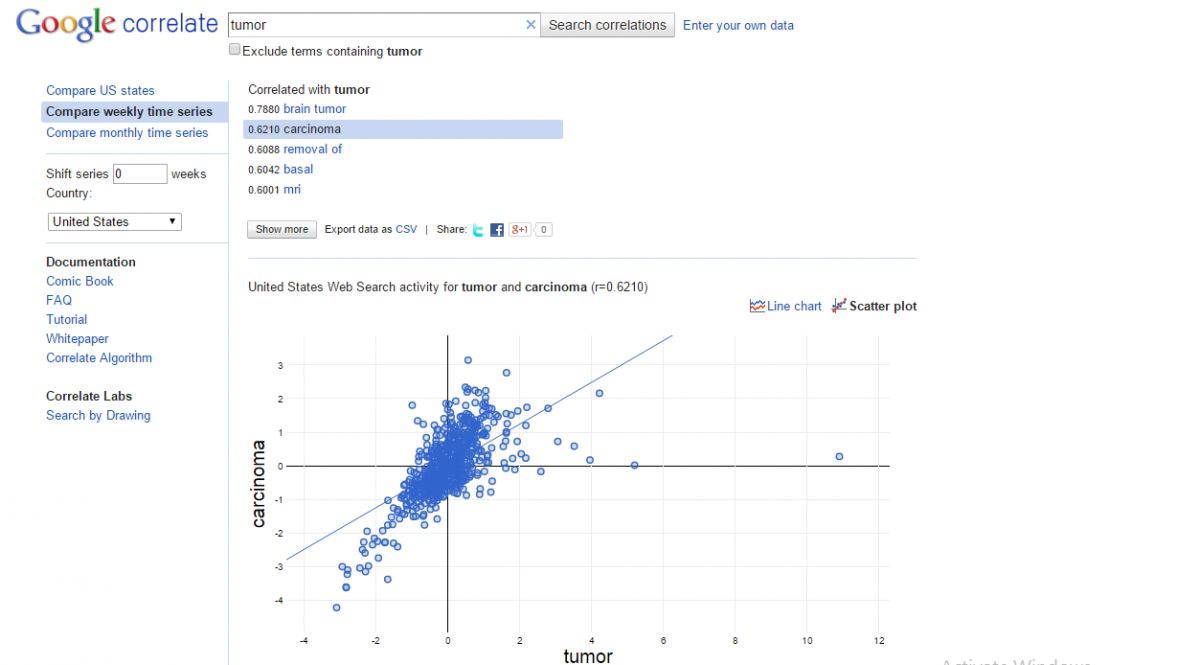Click the Google correlate logo
Image resolution: width=1200 pixels, height=665 pixels.
pyautogui.click(x=117, y=24)
